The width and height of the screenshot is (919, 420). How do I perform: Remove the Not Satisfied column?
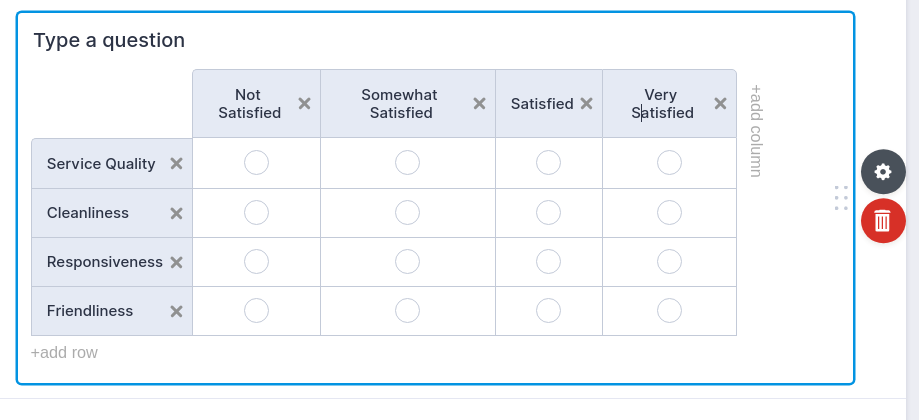point(305,103)
